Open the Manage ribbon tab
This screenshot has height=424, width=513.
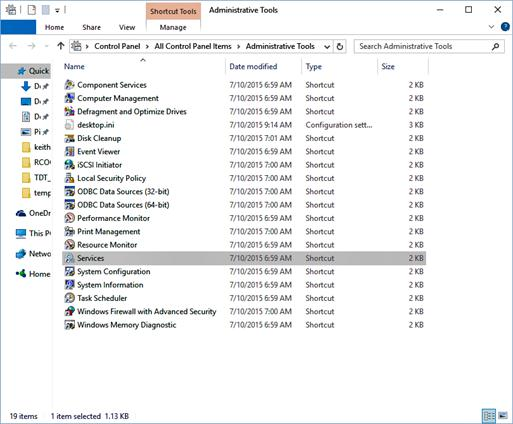click(x=173, y=27)
